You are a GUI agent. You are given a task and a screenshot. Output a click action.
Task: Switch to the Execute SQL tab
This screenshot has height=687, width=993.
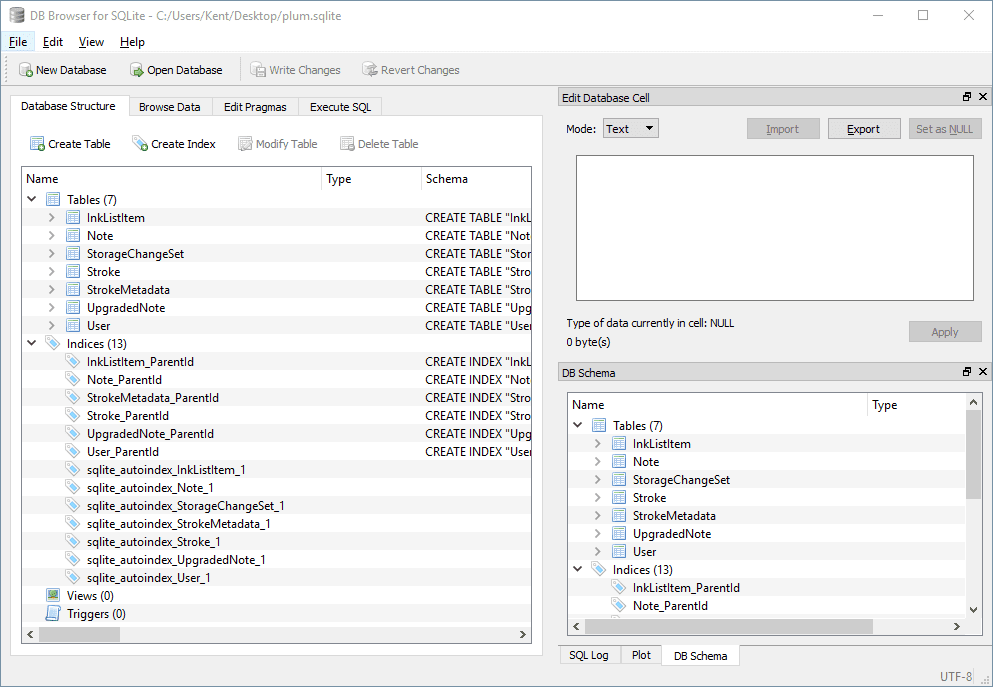point(341,107)
